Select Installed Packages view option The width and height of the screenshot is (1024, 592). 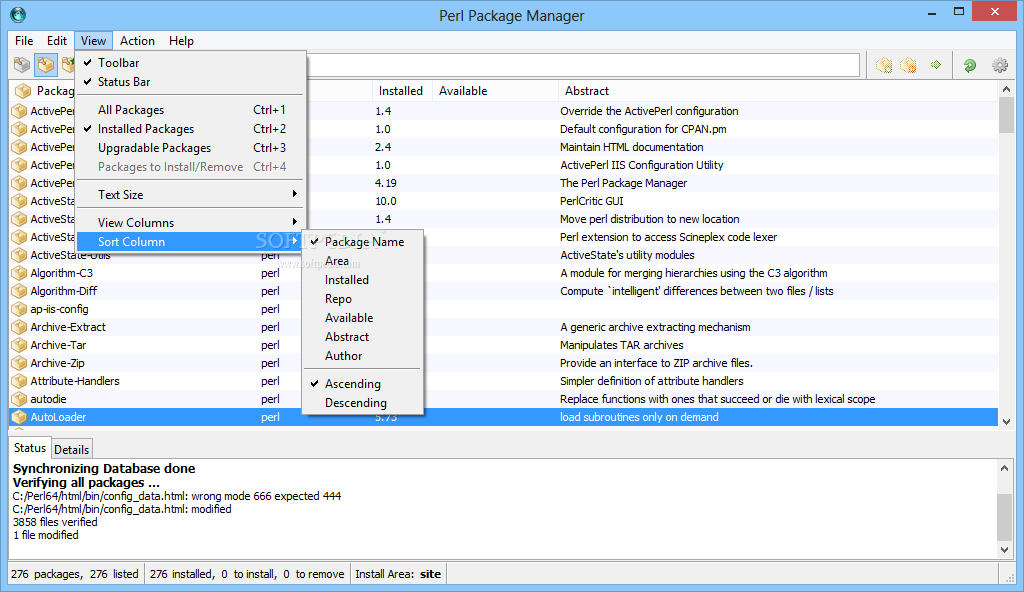coord(191,129)
